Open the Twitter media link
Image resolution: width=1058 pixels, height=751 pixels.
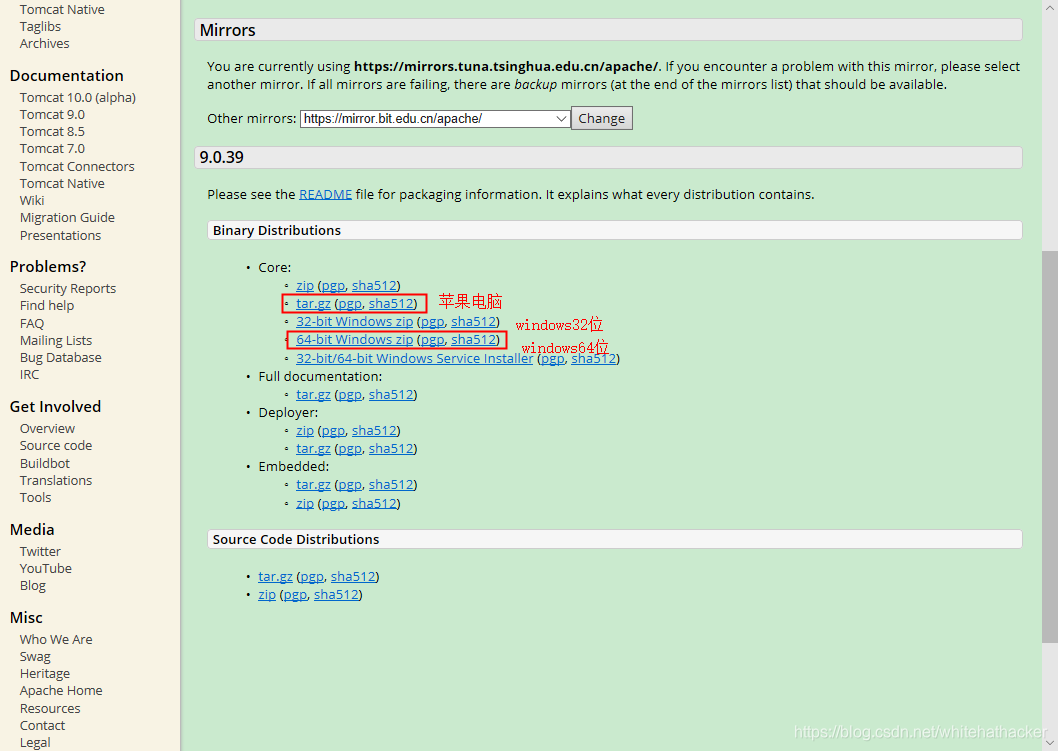(x=40, y=551)
